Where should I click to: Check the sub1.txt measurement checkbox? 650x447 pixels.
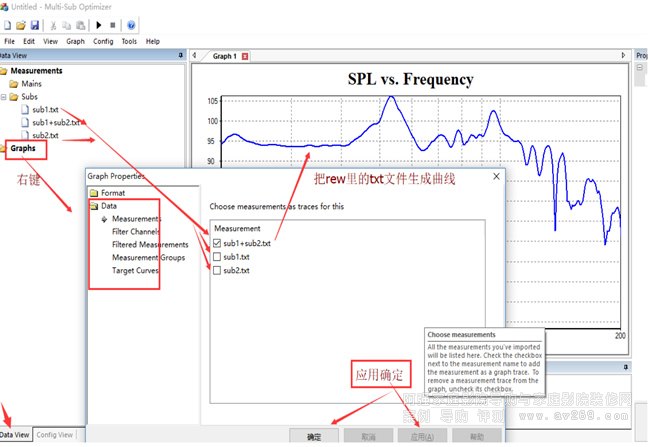click(216, 256)
